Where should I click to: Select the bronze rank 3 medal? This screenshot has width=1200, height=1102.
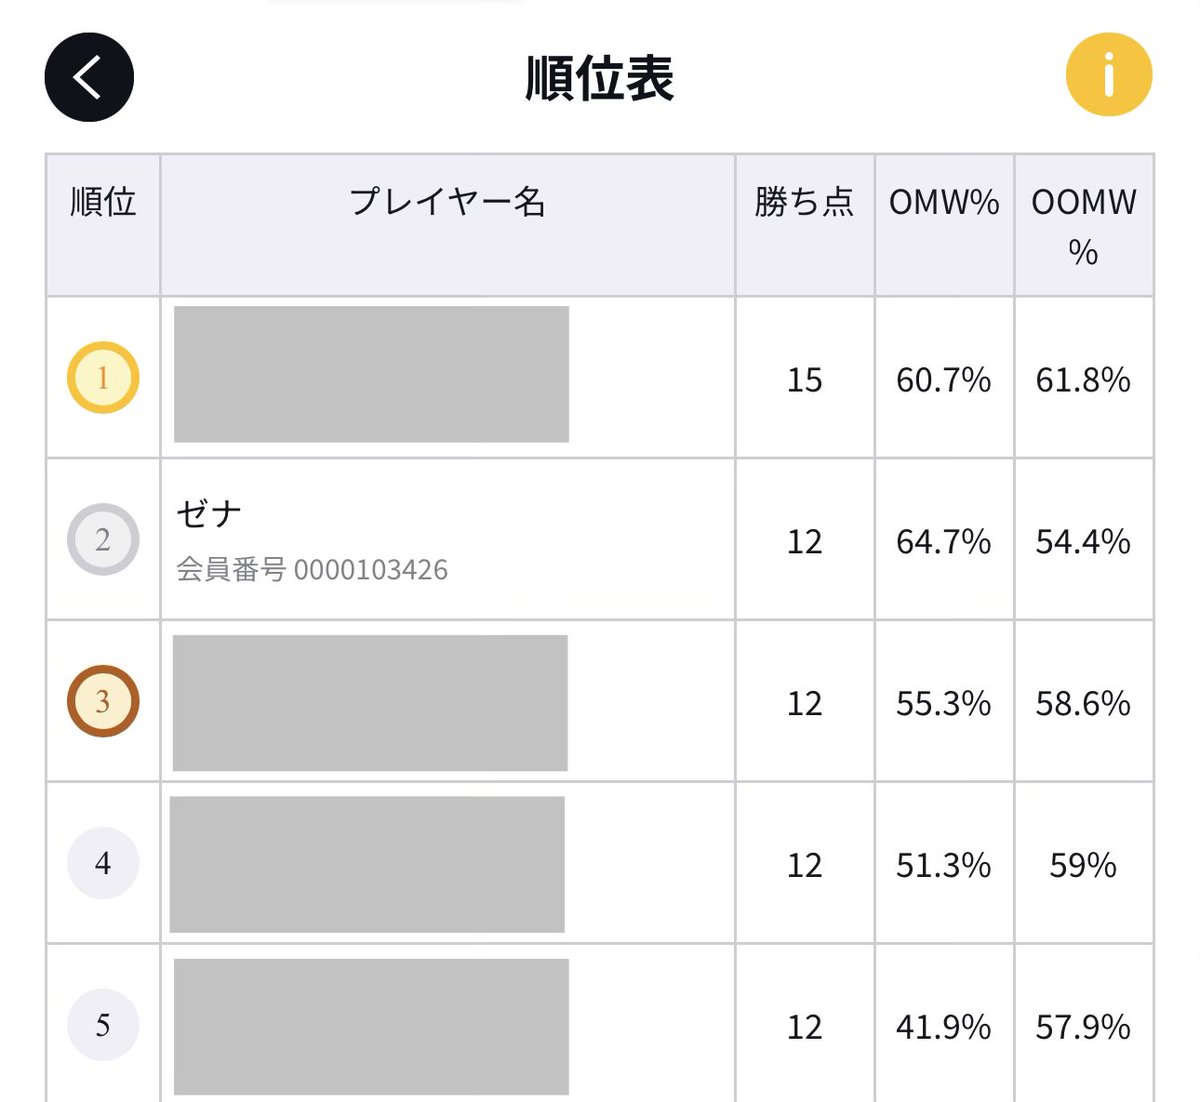103,702
